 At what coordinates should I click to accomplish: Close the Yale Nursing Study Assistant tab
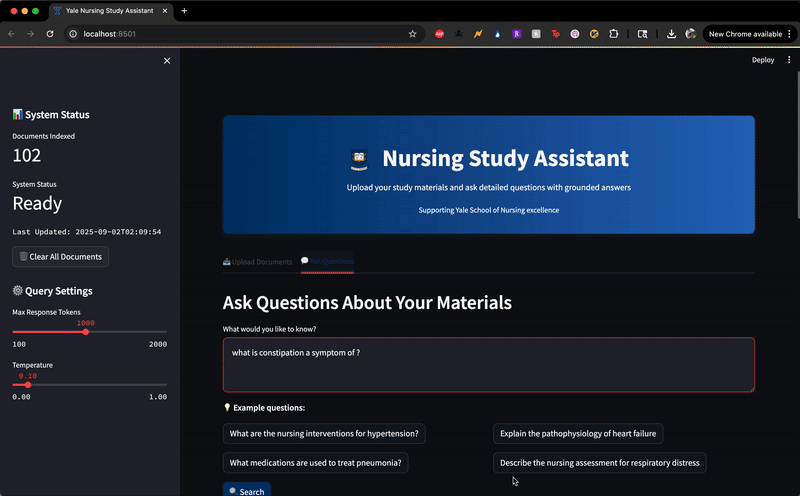(x=165, y=11)
